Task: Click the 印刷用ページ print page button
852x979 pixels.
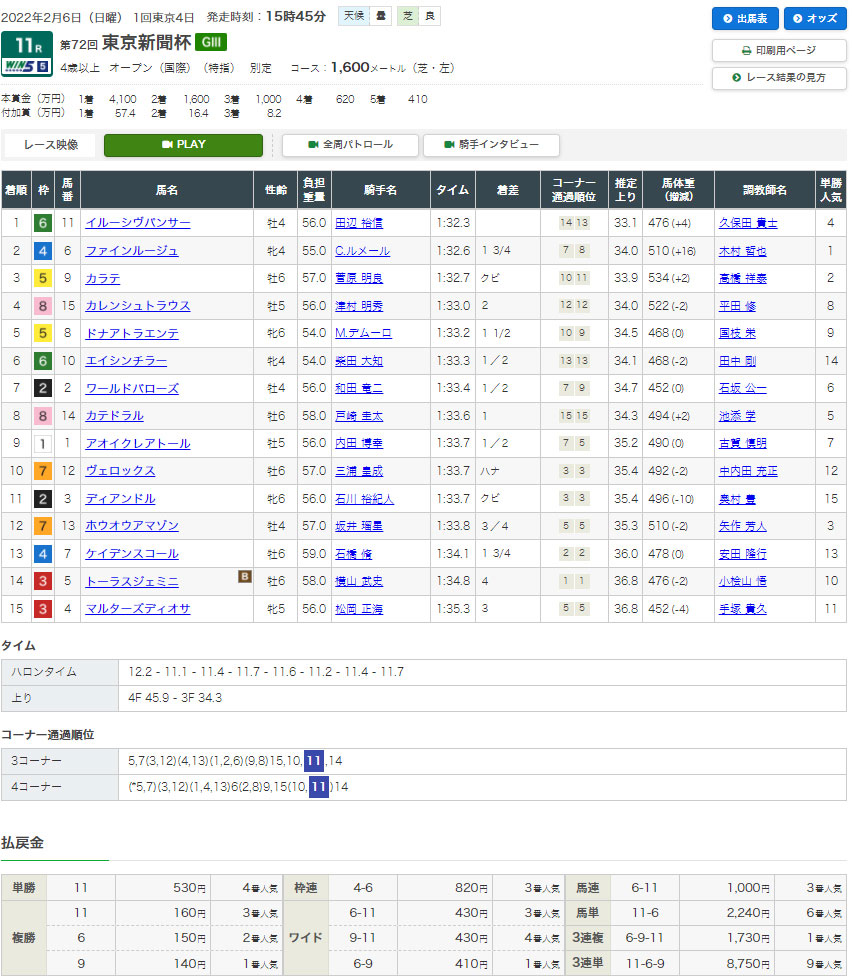Action: (779, 50)
